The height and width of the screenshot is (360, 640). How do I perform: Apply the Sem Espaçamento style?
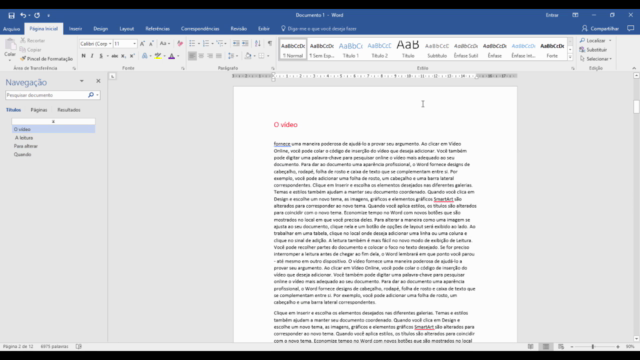(322, 49)
